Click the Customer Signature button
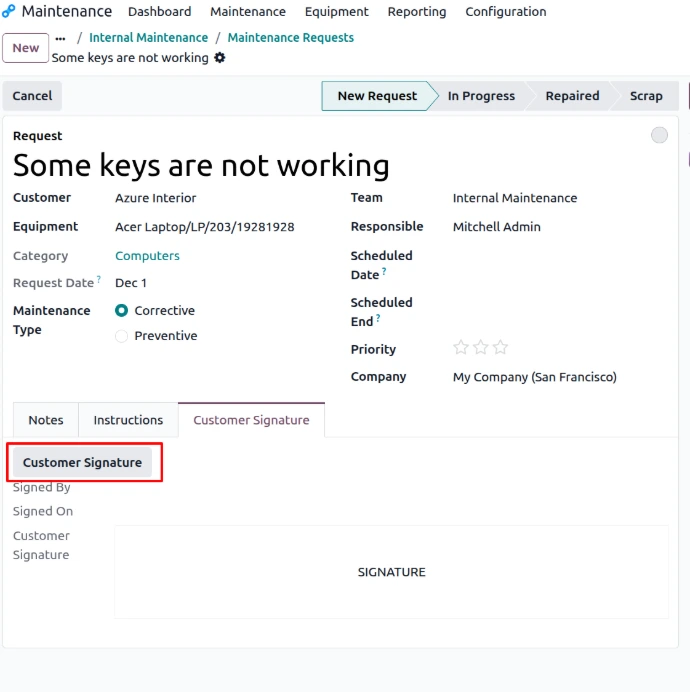 pos(82,463)
